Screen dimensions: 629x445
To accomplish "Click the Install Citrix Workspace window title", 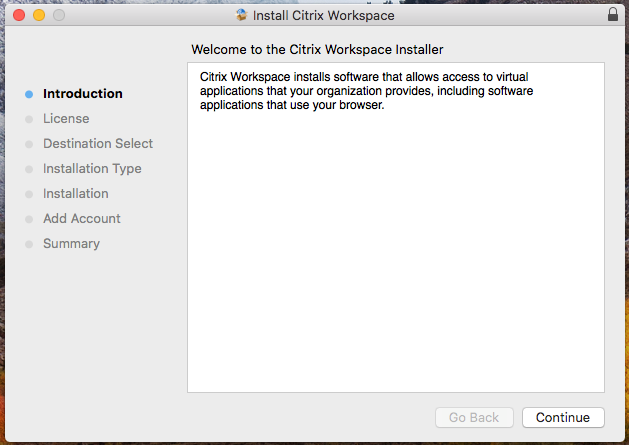I will pyautogui.click(x=323, y=15).
